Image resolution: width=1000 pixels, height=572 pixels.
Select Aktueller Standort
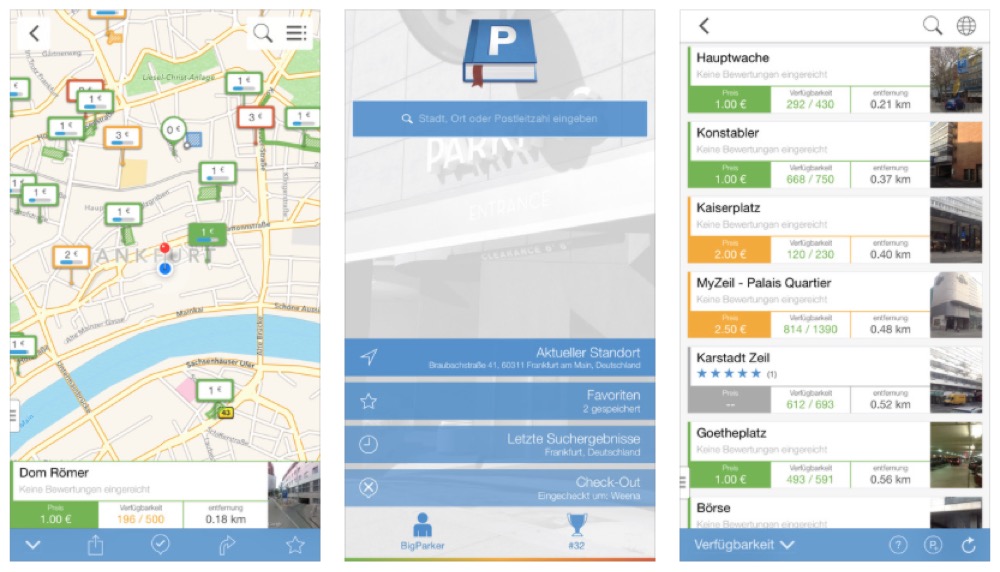tap(499, 358)
